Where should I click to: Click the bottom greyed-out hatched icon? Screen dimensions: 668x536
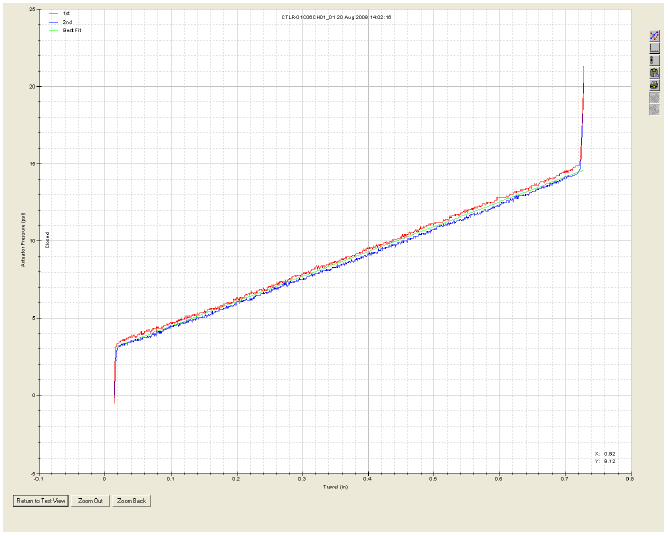pos(654,109)
